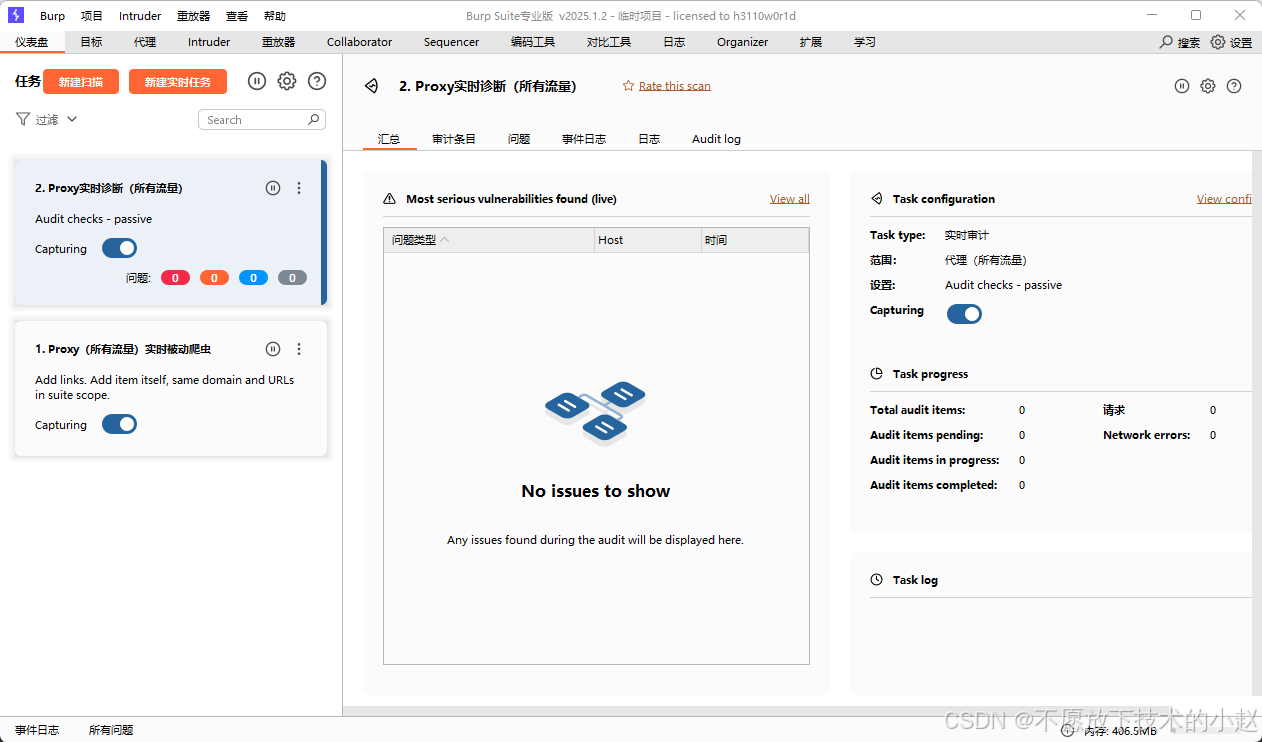Pause the Proxy实时被动爬虫 task card
Viewport: 1262px width, 742px height.
coord(273,349)
